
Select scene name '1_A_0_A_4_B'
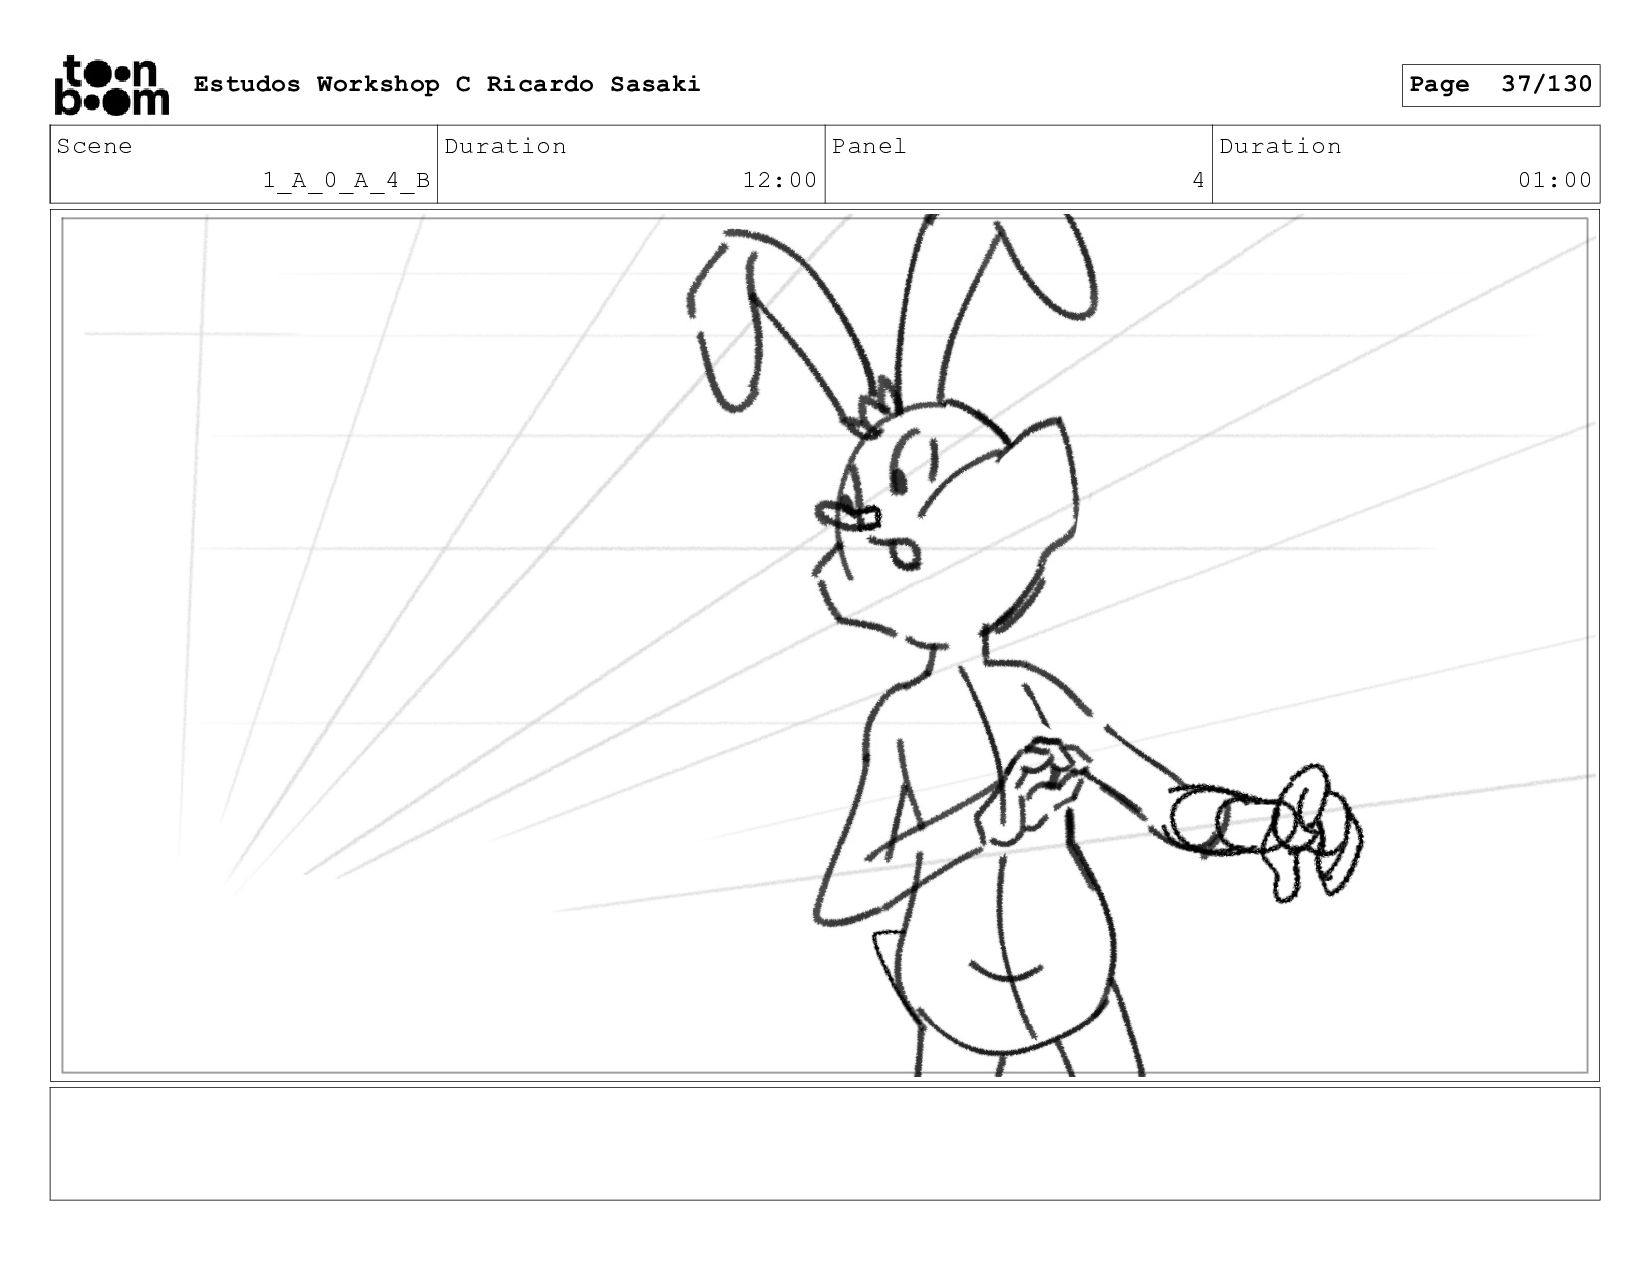click(x=346, y=180)
